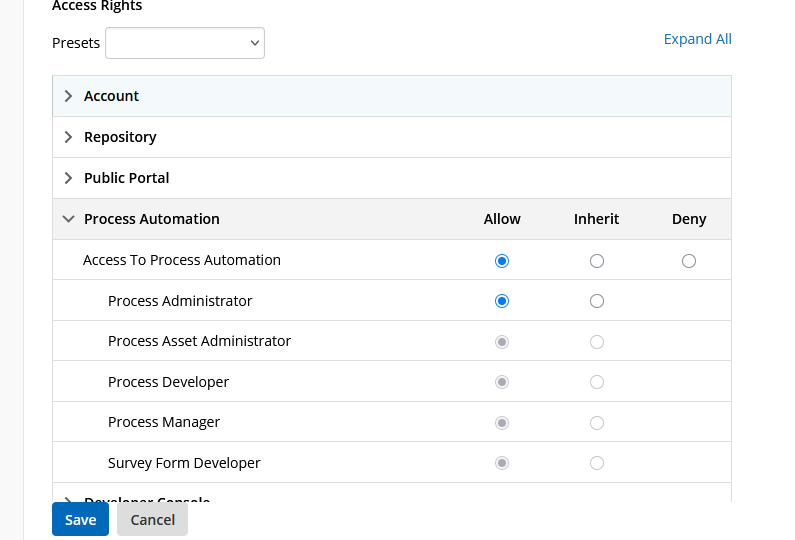The width and height of the screenshot is (795, 540).
Task: Collapse the Process Automation section chevron
Action: click(x=68, y=219)
